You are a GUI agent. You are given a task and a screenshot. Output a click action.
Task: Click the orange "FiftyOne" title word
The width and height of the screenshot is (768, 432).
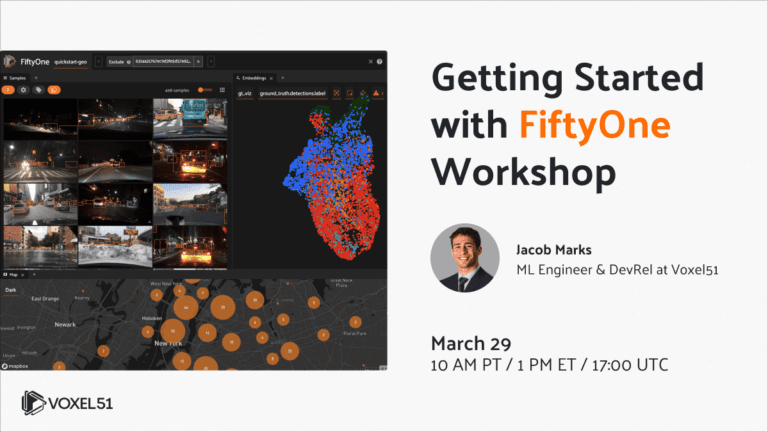[595, 125]
